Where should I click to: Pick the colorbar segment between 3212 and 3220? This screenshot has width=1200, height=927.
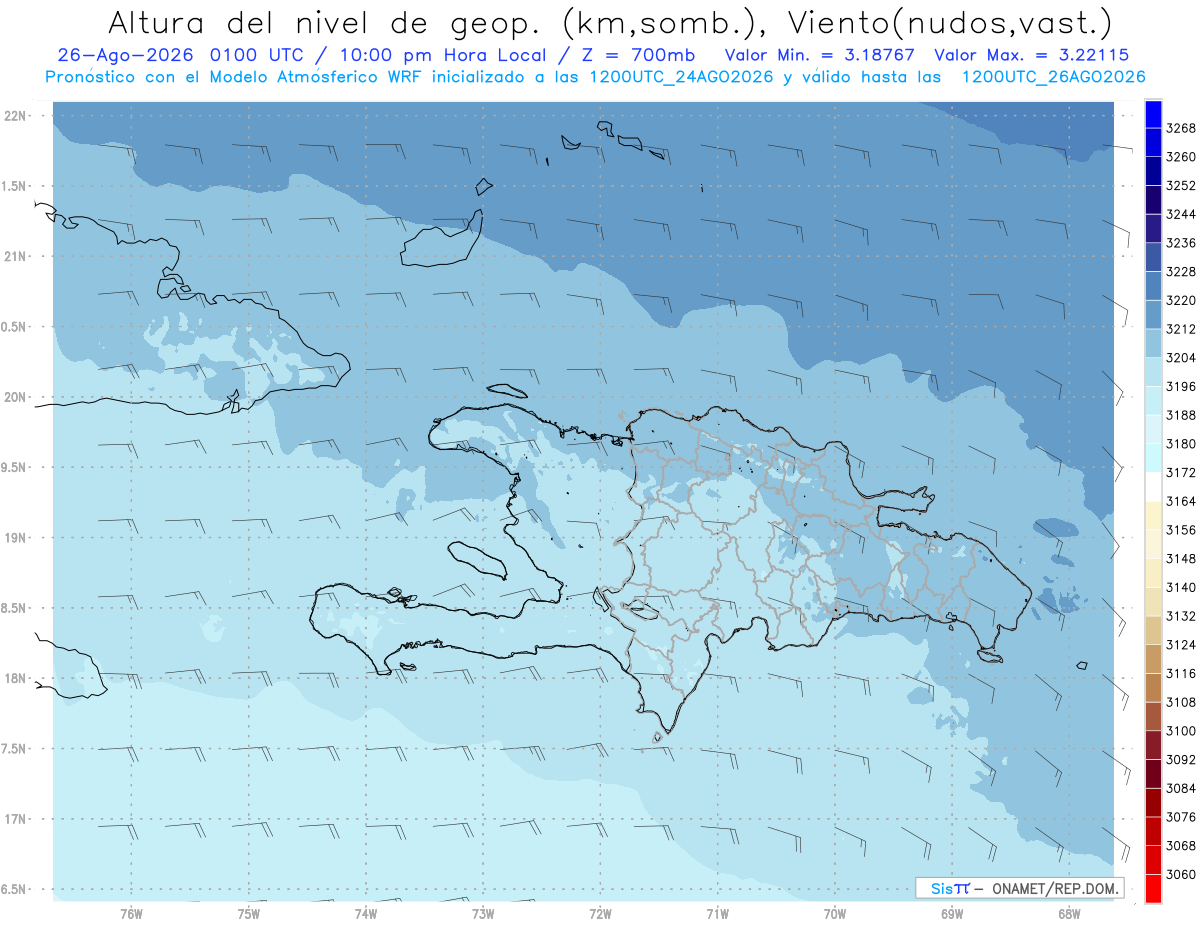point(1153,314)
